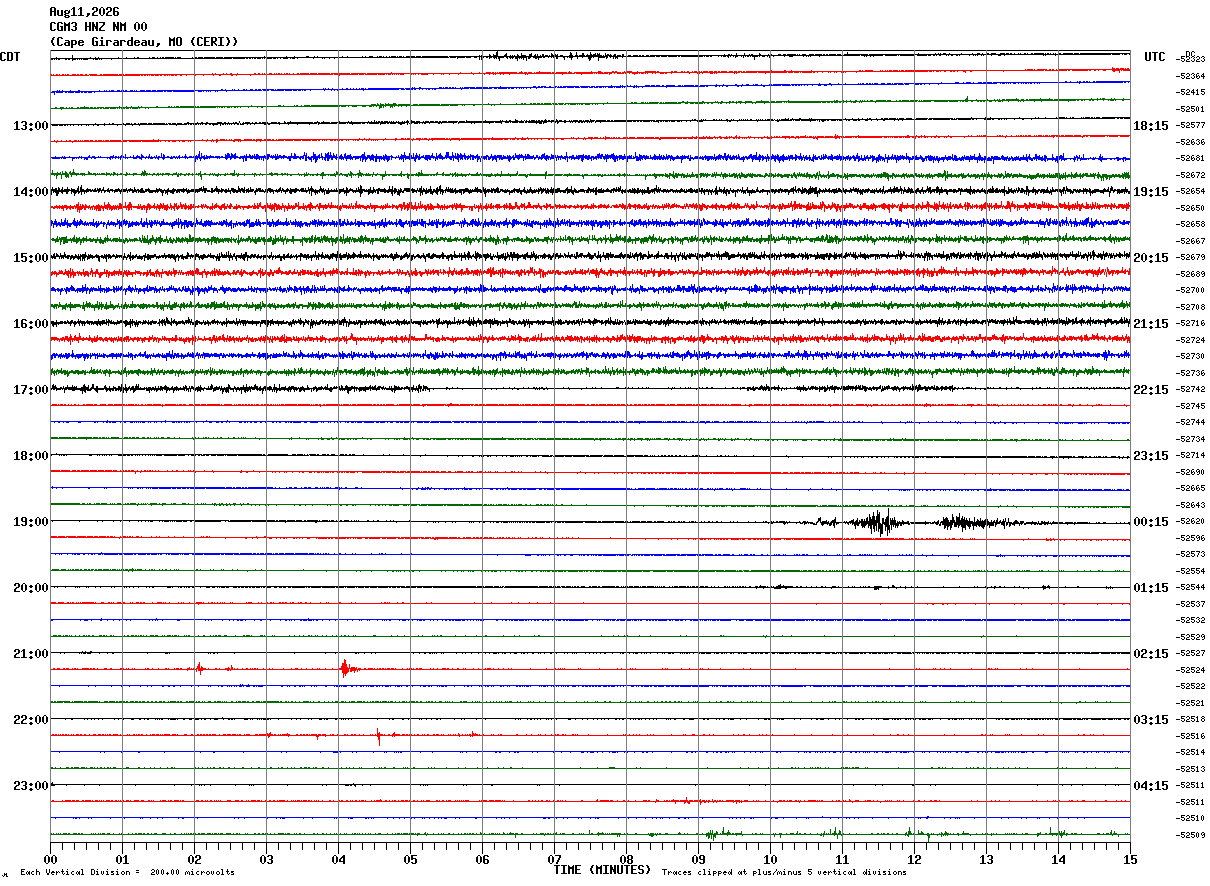The width and height of the screenshot is (1210, 886).
Task: Select the 14:00 CDT hour label
Action: (x=30, y=192)
